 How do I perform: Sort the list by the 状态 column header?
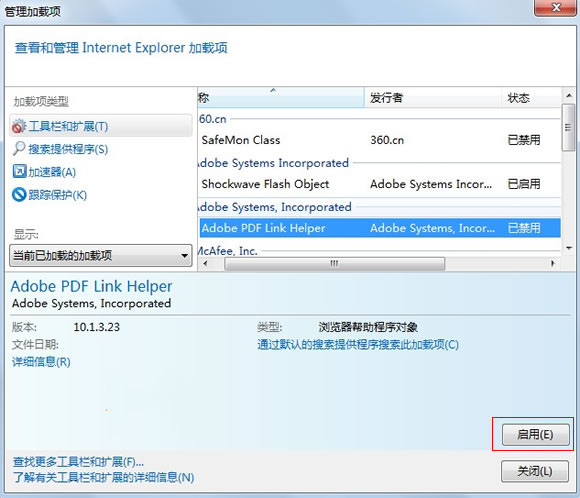[531, 98]
